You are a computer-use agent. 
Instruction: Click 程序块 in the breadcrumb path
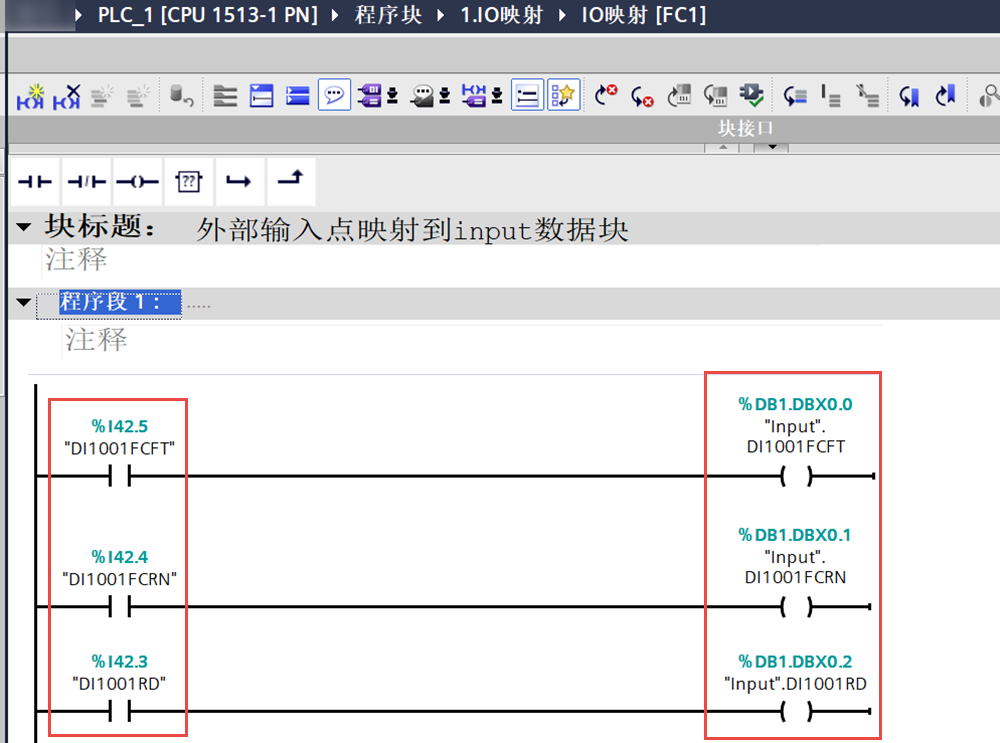pyautogui.click(x=388, y=16)
